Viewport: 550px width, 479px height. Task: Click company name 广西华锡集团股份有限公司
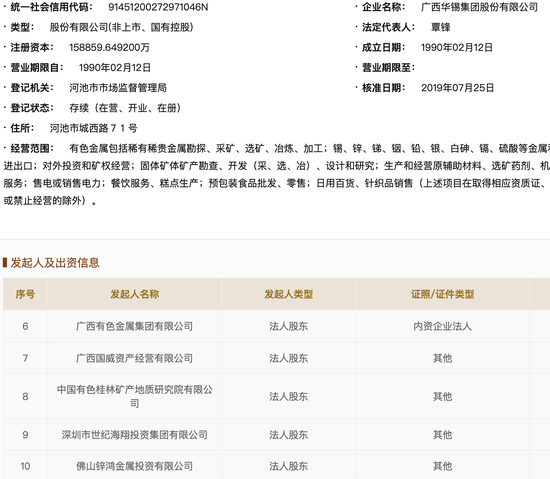click(x=479, y=7)
